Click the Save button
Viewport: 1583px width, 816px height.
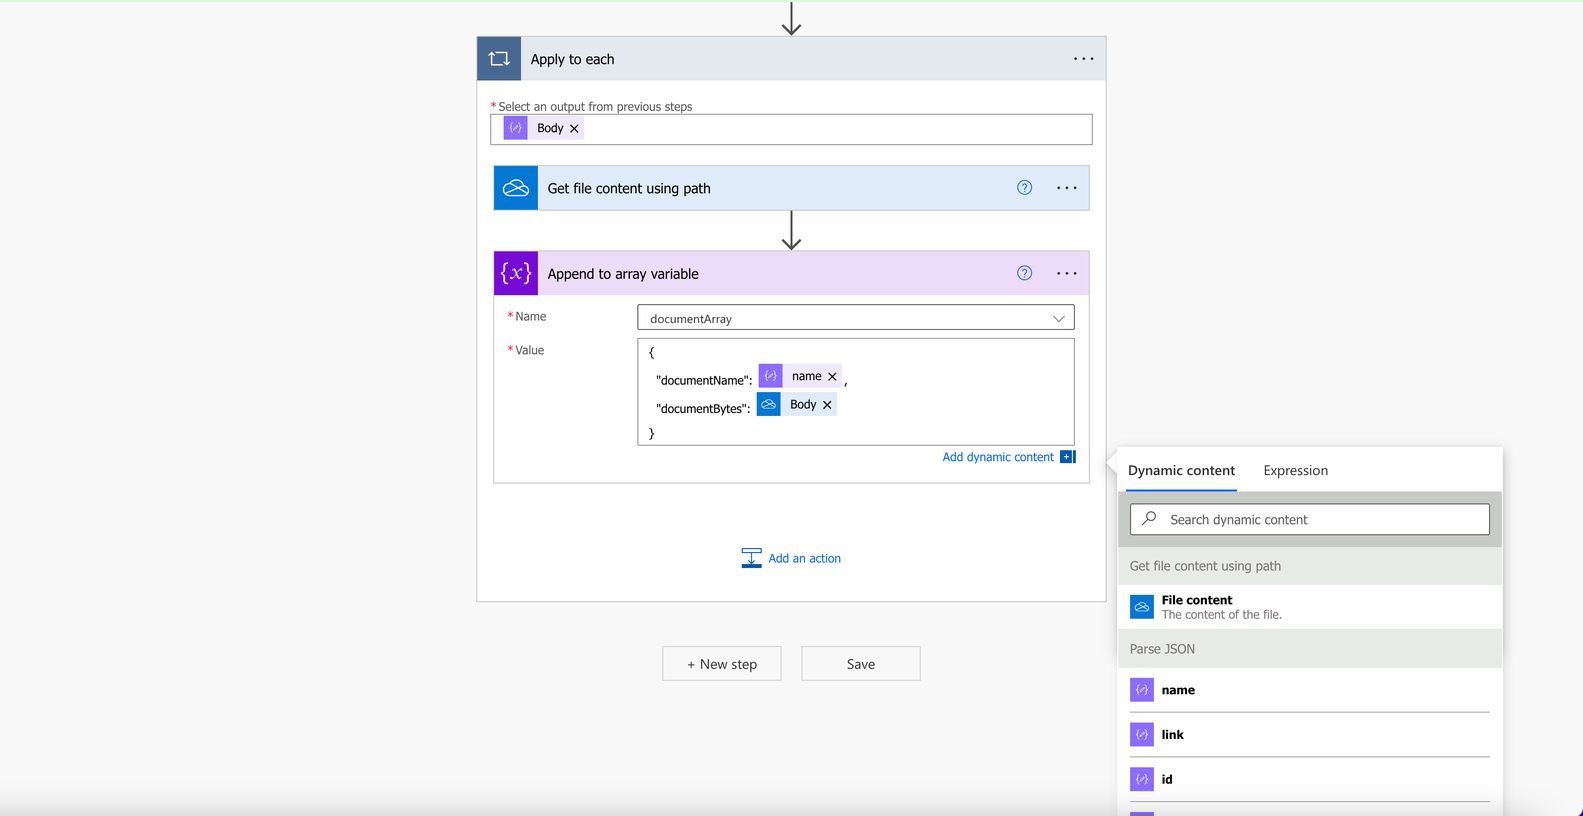[861, 664]
